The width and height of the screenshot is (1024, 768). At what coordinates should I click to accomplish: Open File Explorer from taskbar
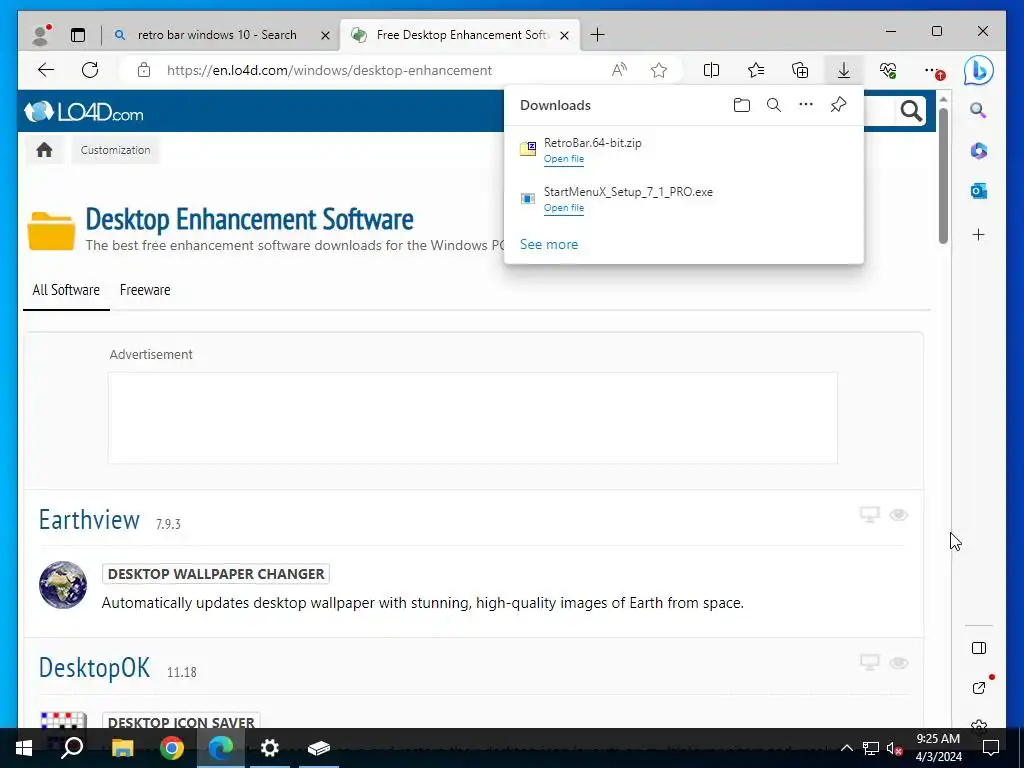pyautogui.click(x=122, y=748)
